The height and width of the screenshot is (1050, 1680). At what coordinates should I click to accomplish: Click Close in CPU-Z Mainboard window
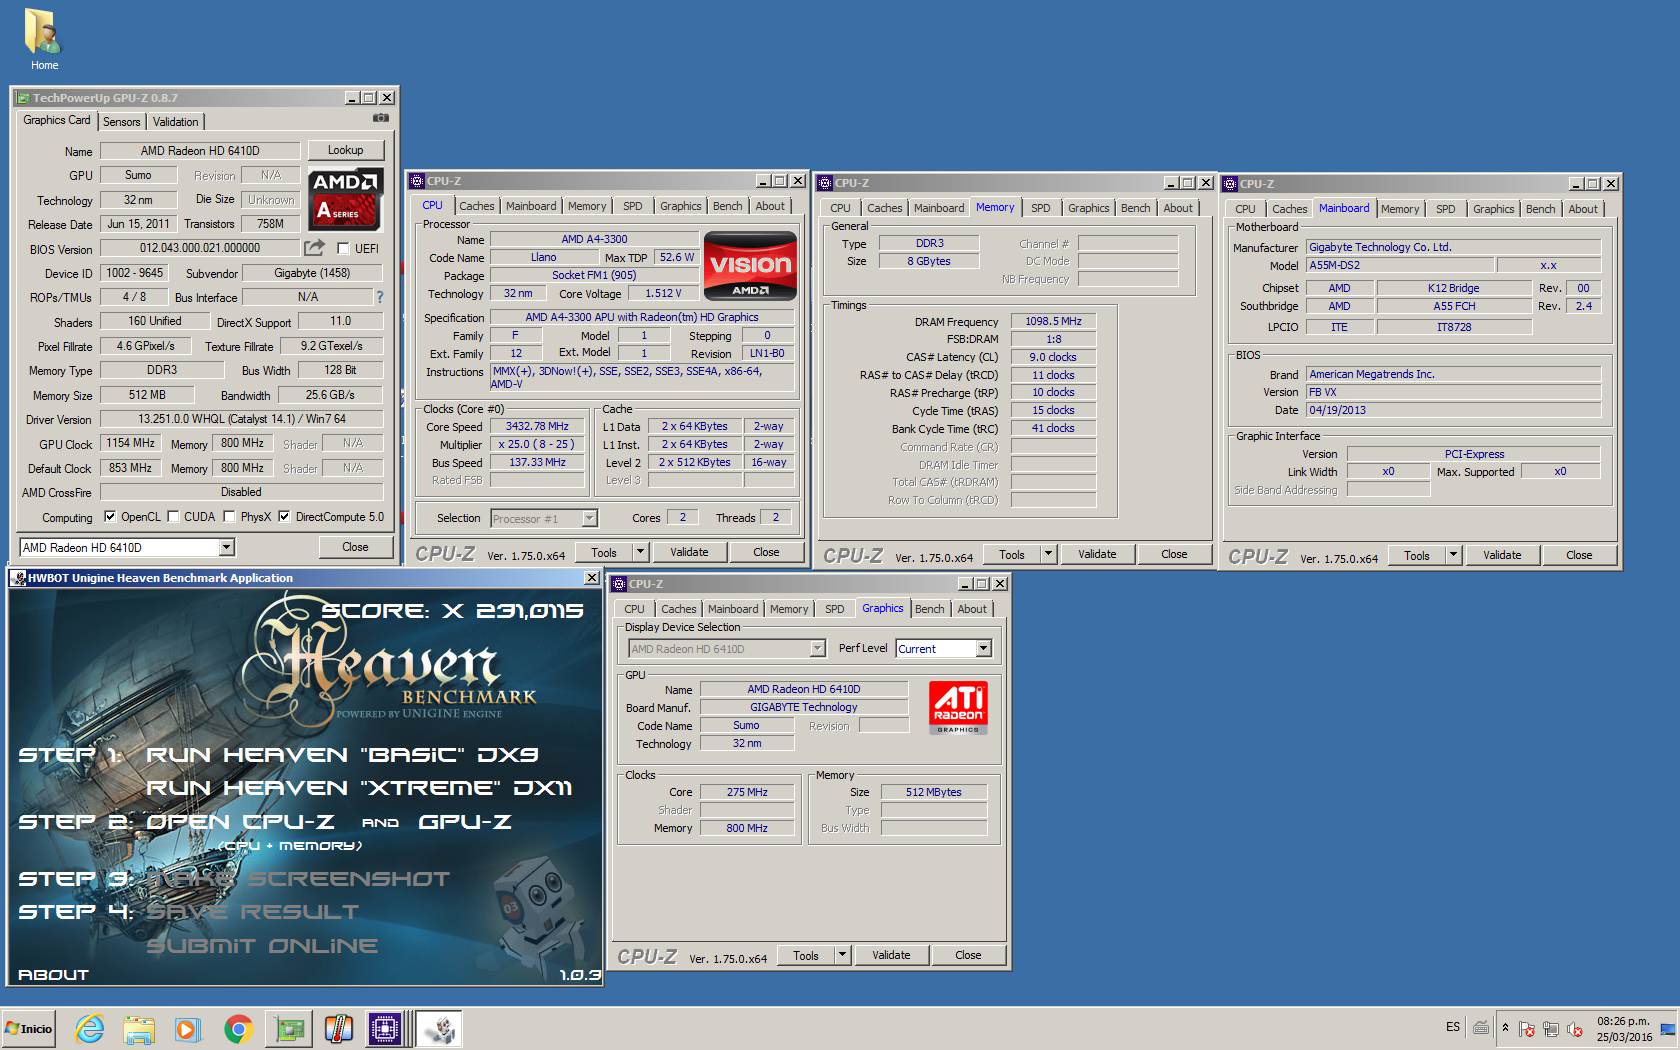tap(1579, 555)
